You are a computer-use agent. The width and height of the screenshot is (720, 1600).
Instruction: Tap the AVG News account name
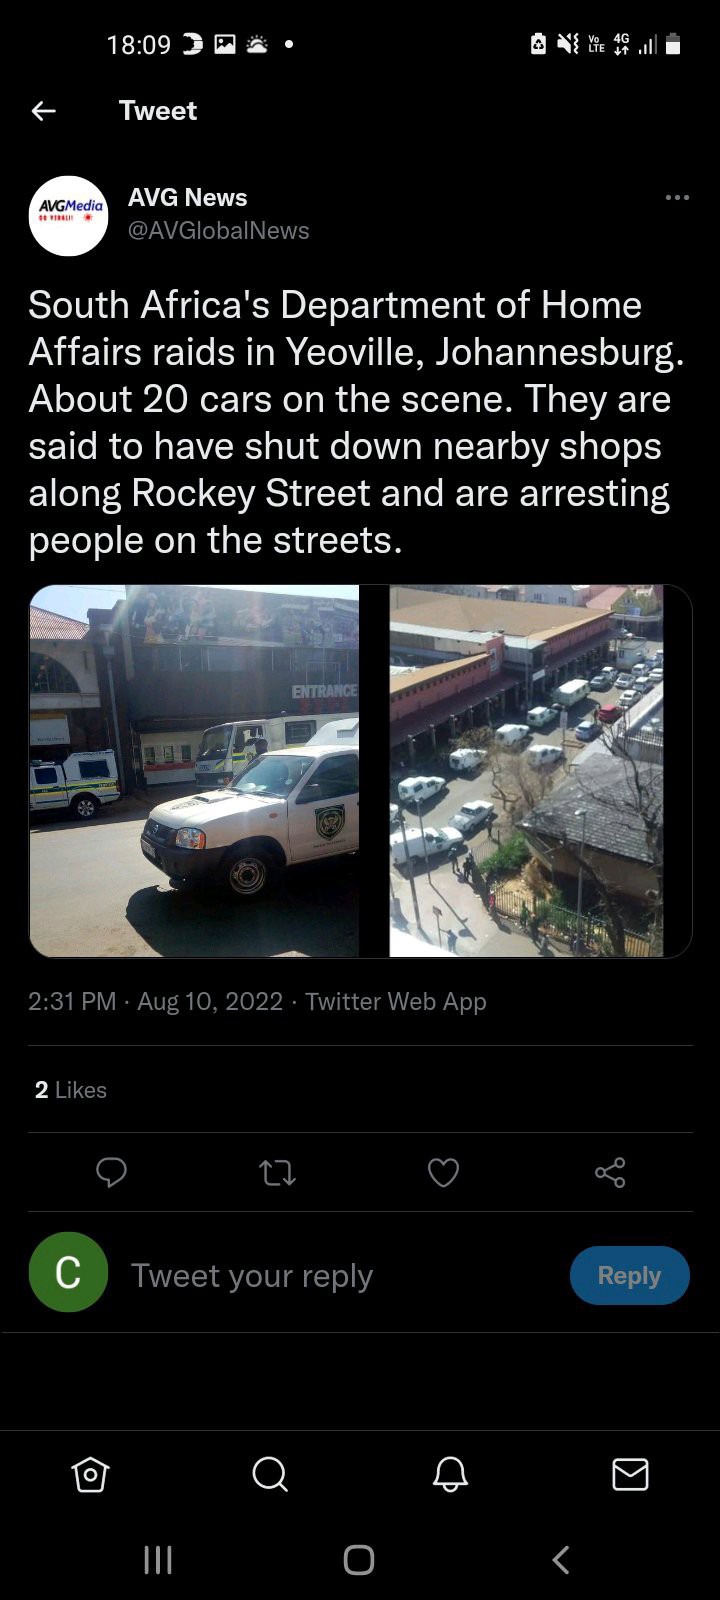tap(187, 198)
